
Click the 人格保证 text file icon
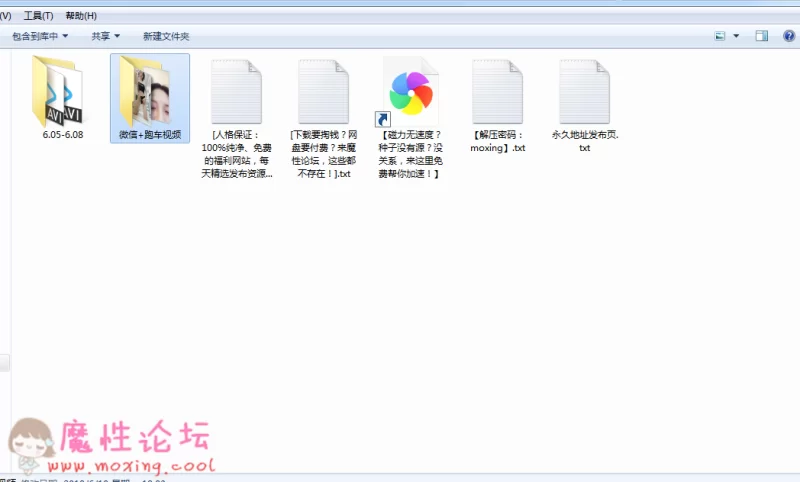[x=236, y=92]
